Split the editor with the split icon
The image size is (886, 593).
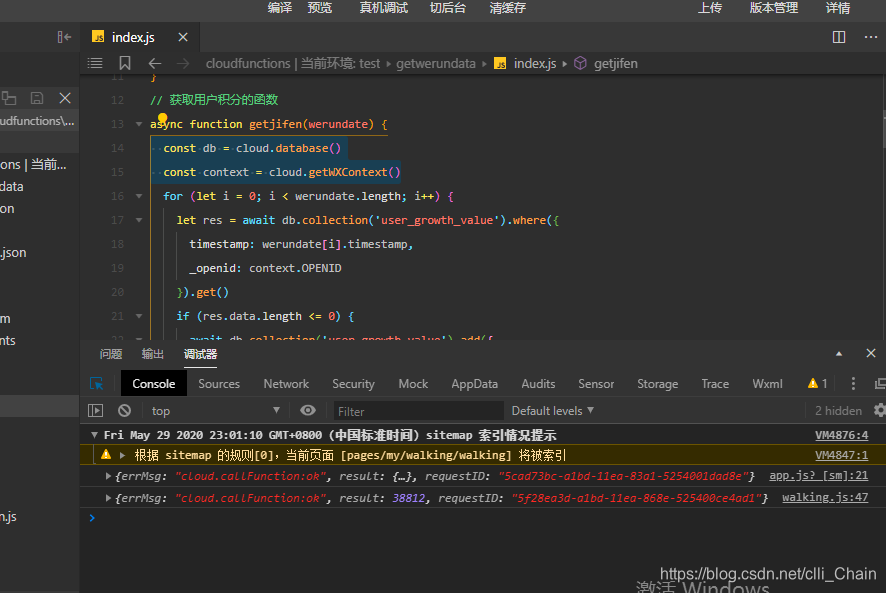[839, 37]
